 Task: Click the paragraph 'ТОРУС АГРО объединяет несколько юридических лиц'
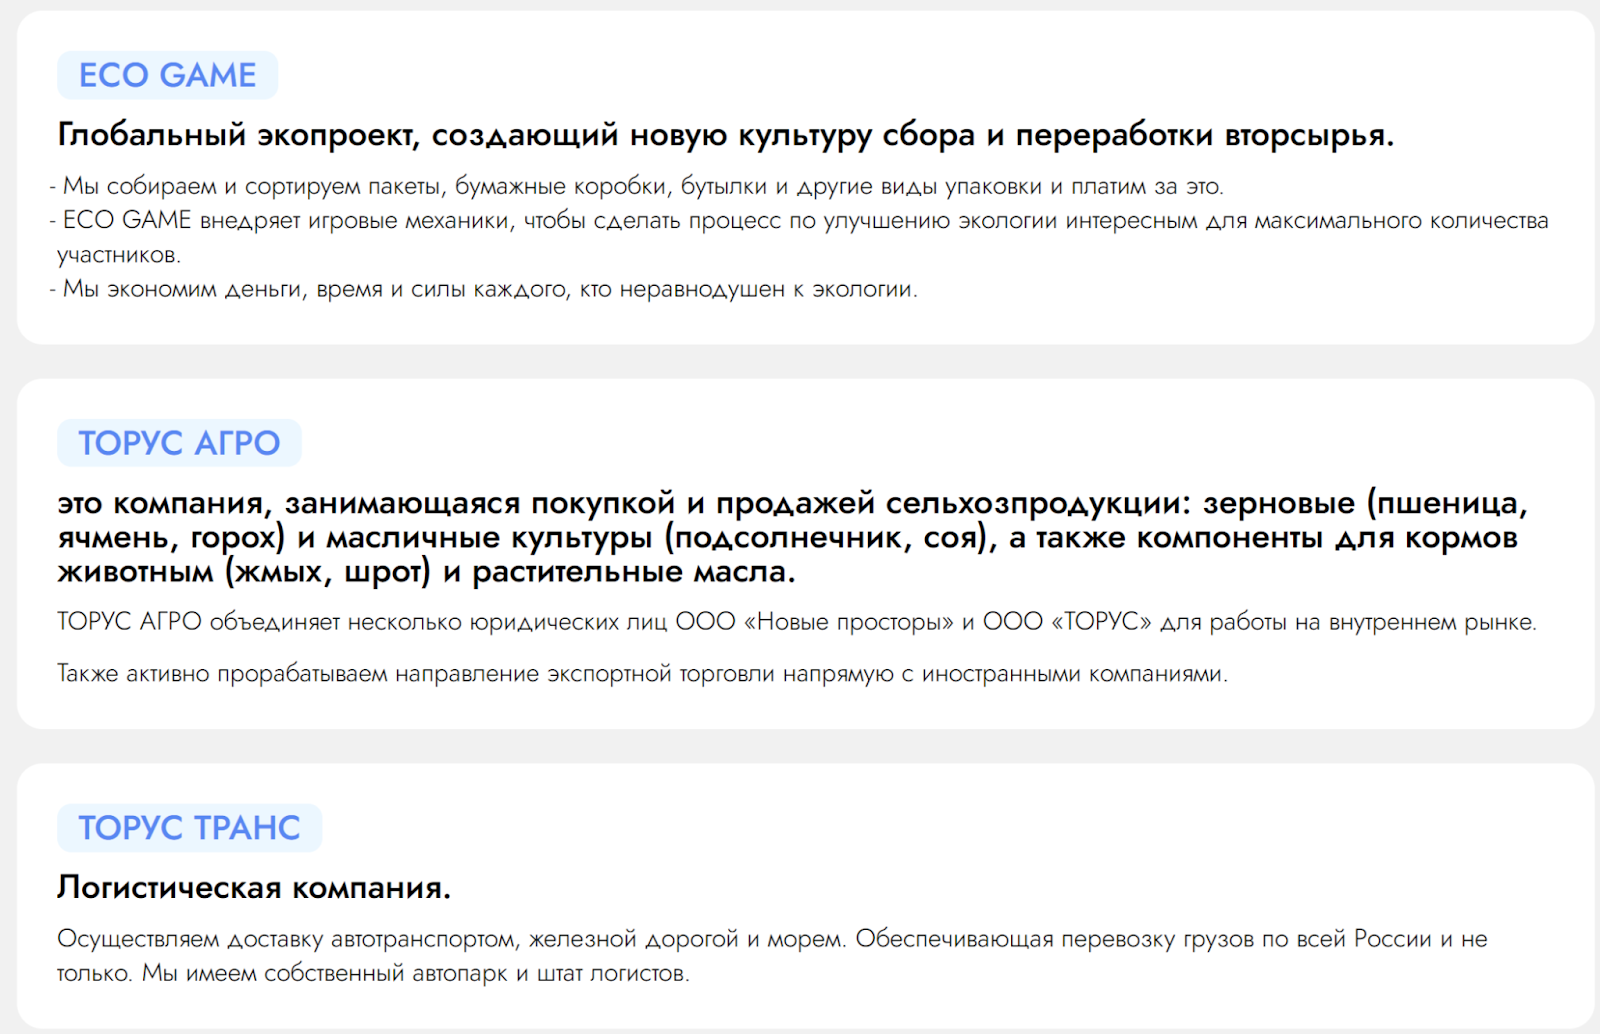pyautogui.click(x=797, y=622)
